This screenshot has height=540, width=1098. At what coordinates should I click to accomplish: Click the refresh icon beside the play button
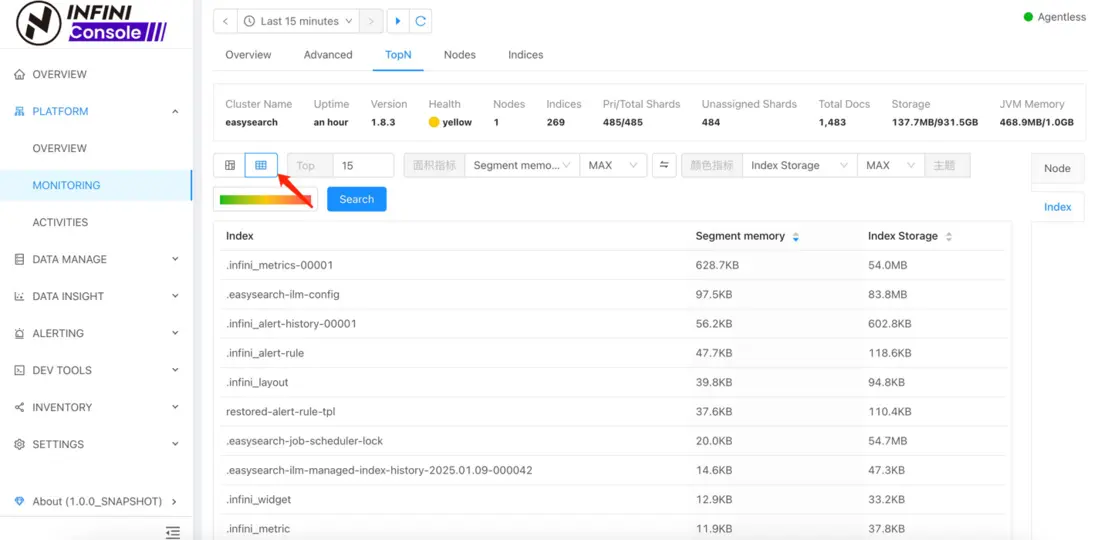[x=421, y=21]
